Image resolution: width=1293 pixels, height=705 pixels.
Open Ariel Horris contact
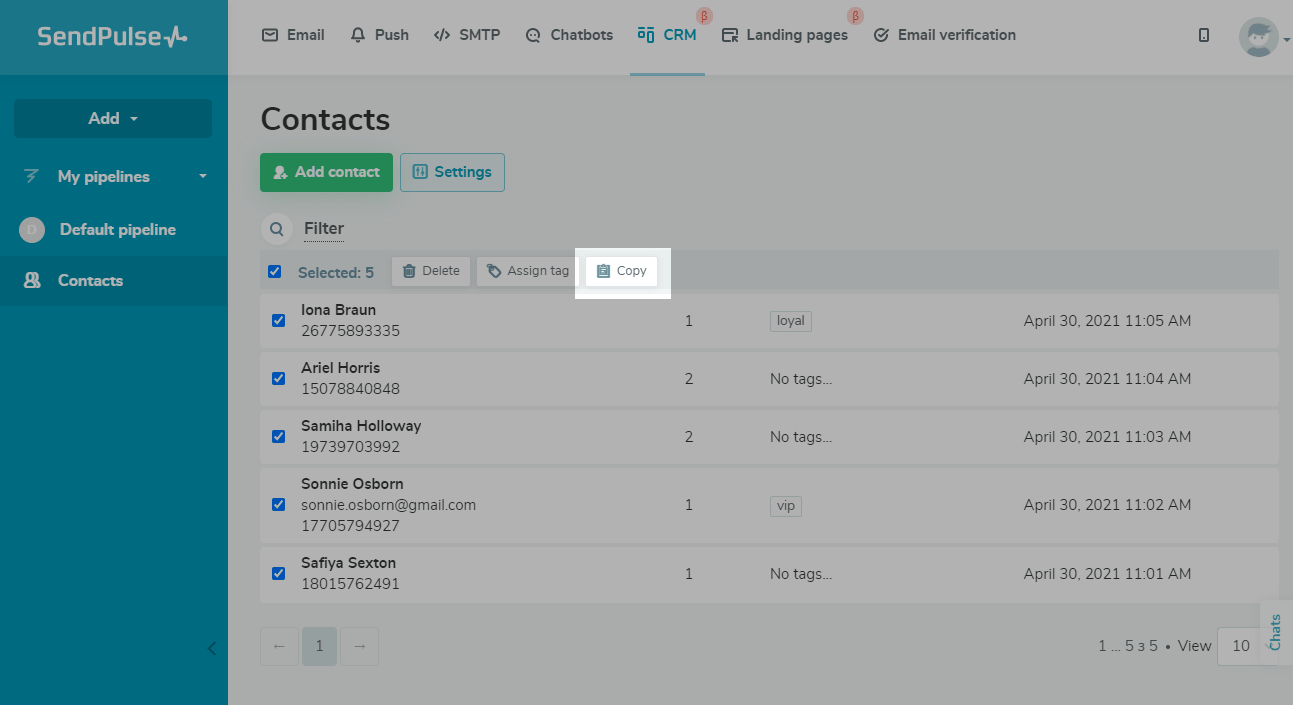point(341,368)
